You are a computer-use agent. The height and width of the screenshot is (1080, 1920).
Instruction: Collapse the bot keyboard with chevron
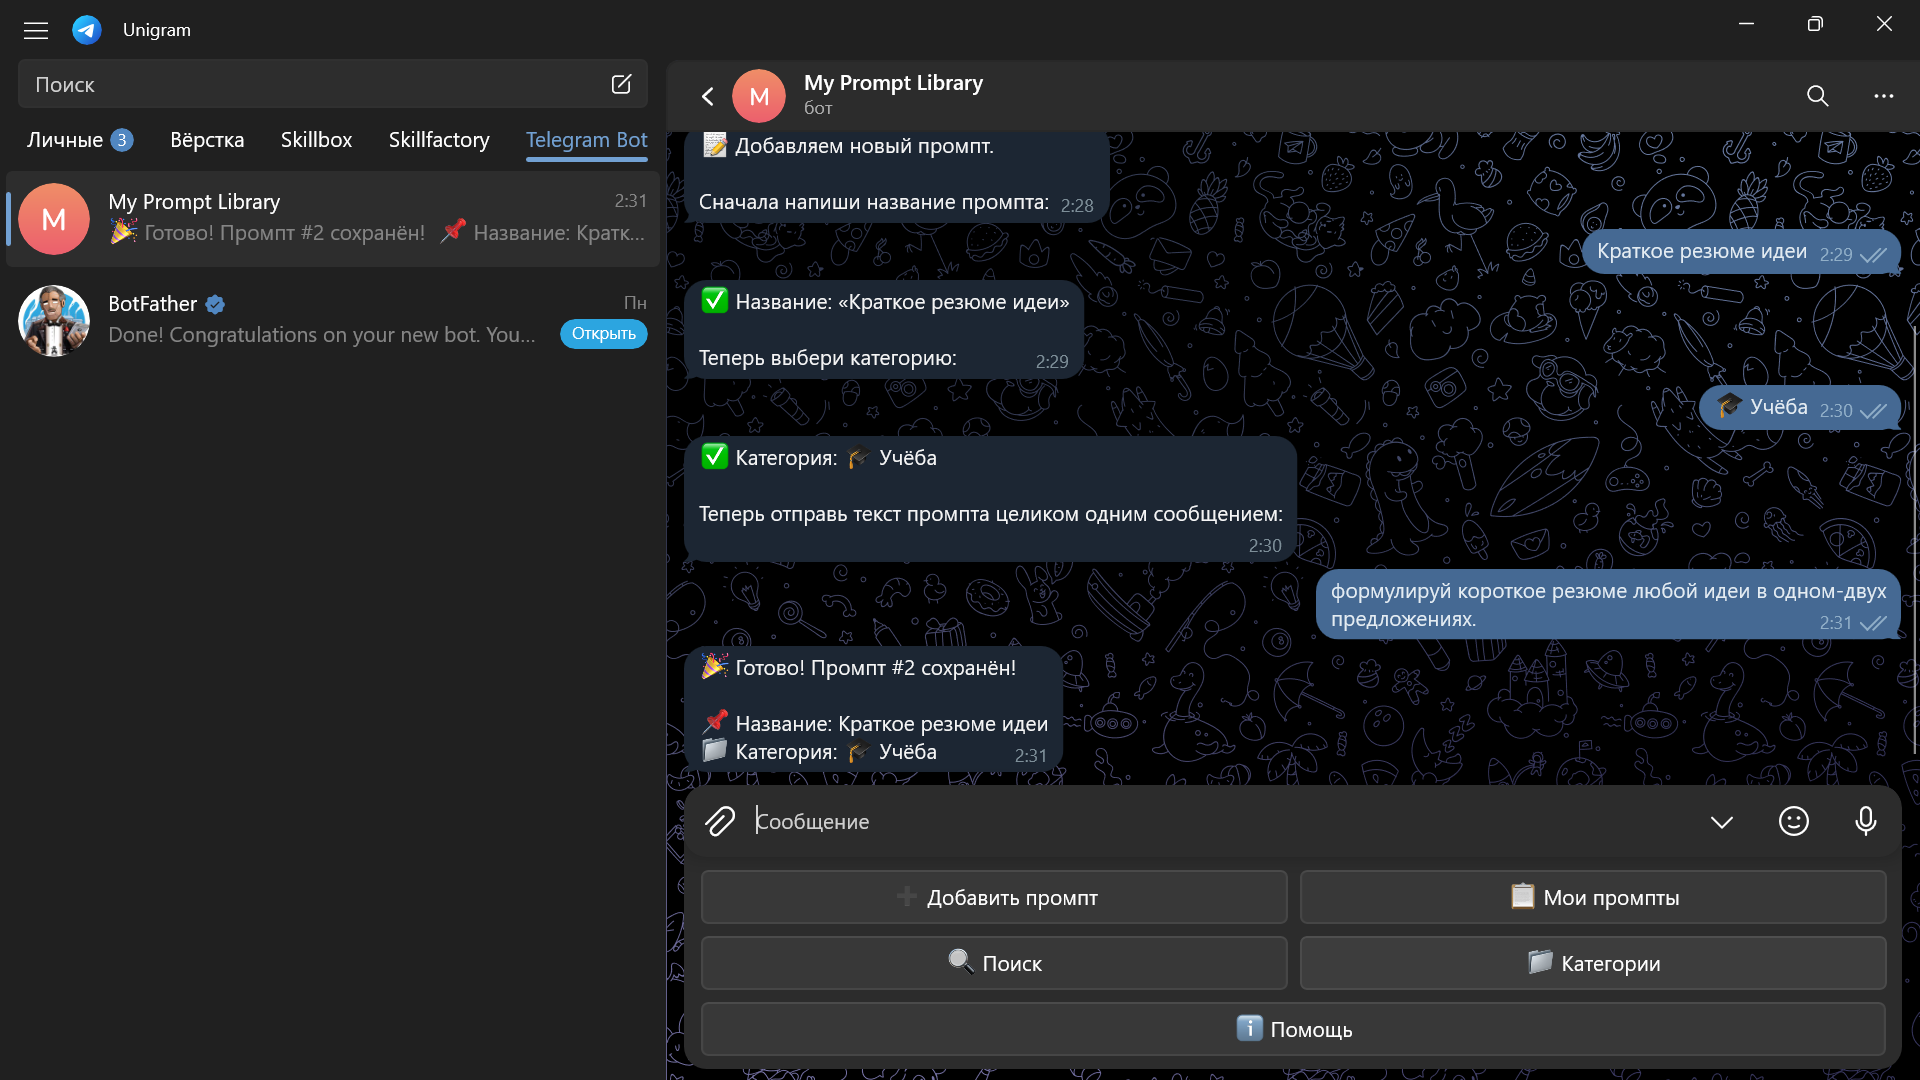point(1721,822)
